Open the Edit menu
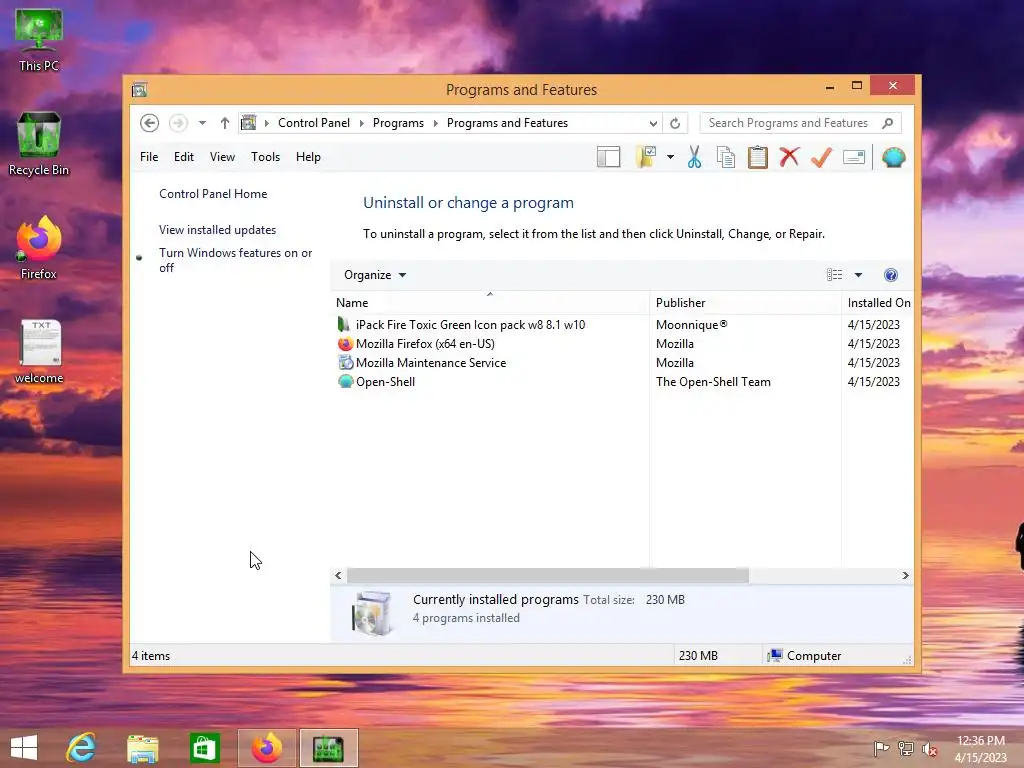 pos(184,157)
